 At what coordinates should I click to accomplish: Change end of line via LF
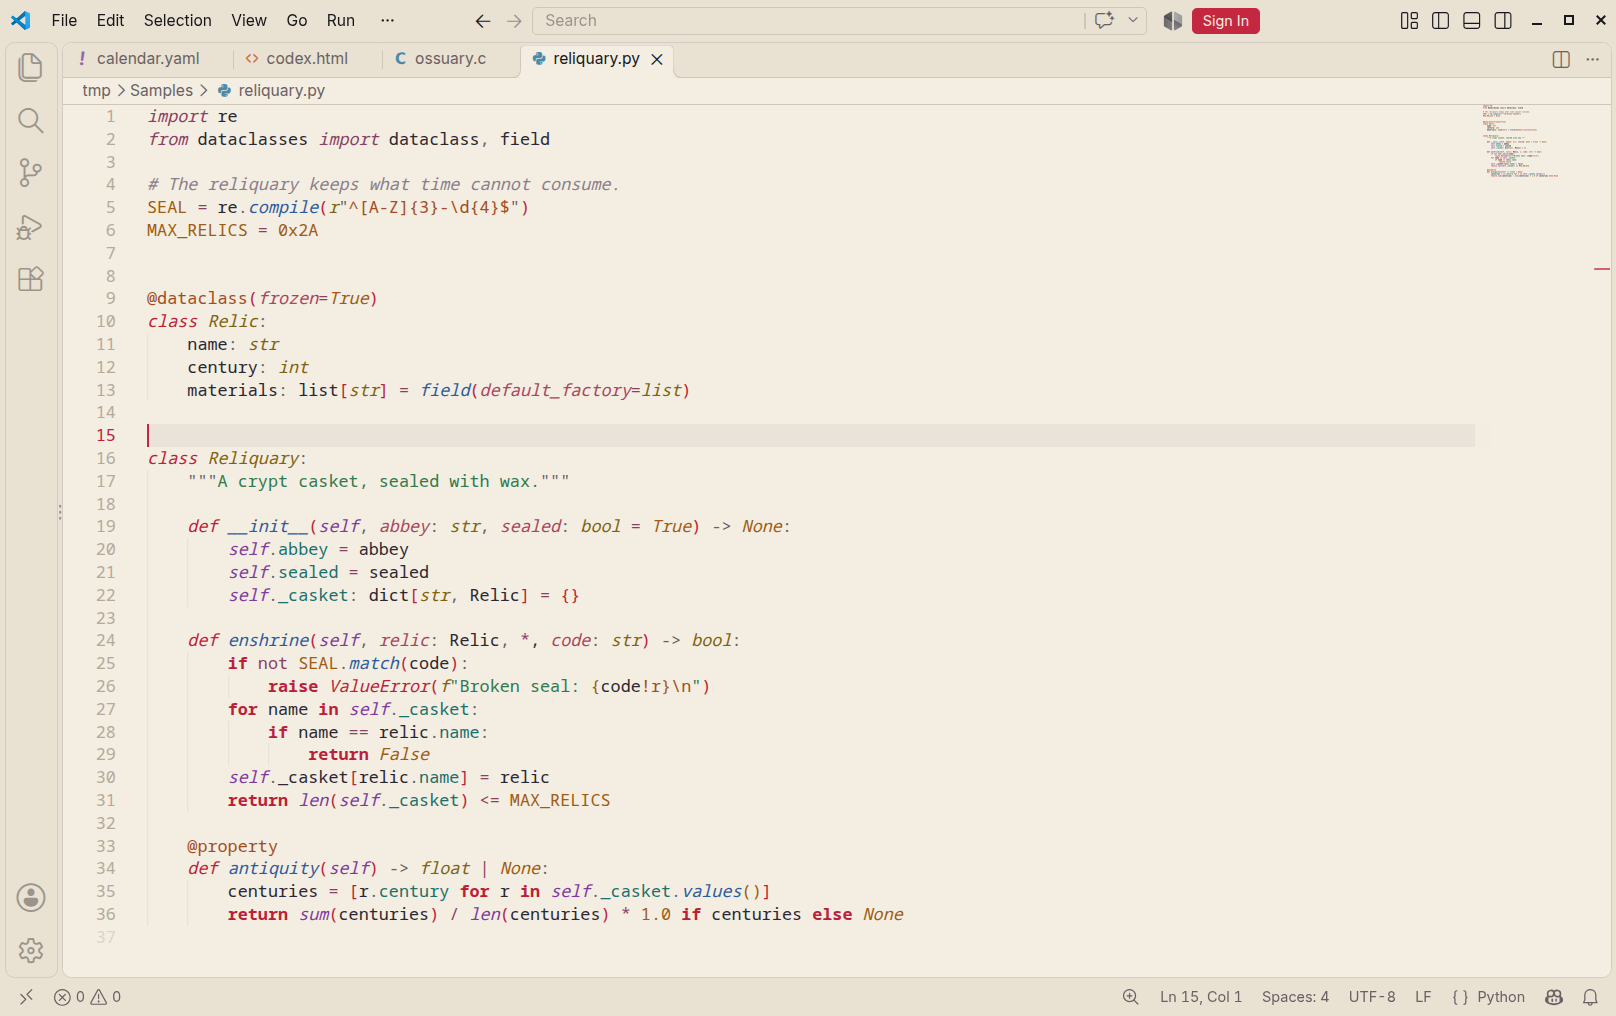1423,997
